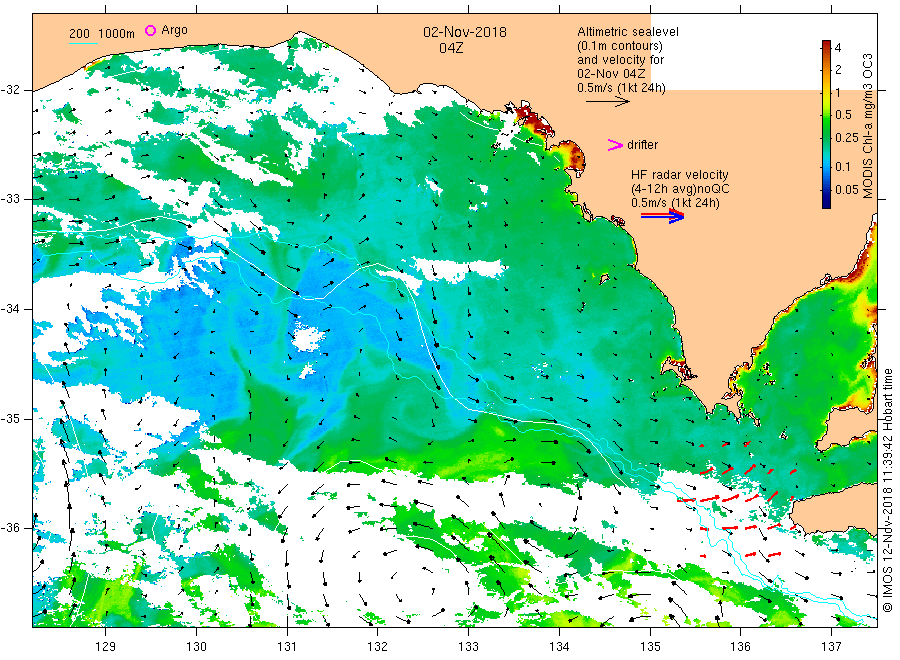900x660 pixels.
Task: Click the colorbar tick label 0.1
Action: click(843, 166)
